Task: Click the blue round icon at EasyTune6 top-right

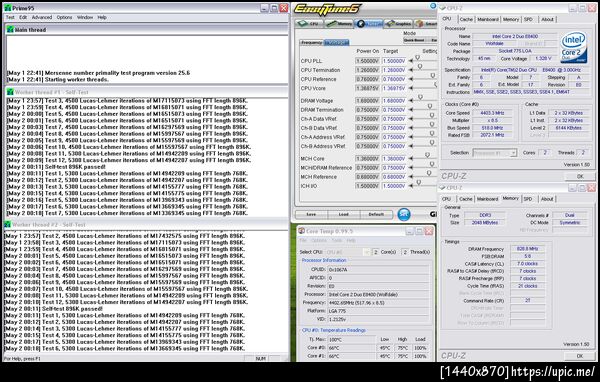Action: point(433,5)
